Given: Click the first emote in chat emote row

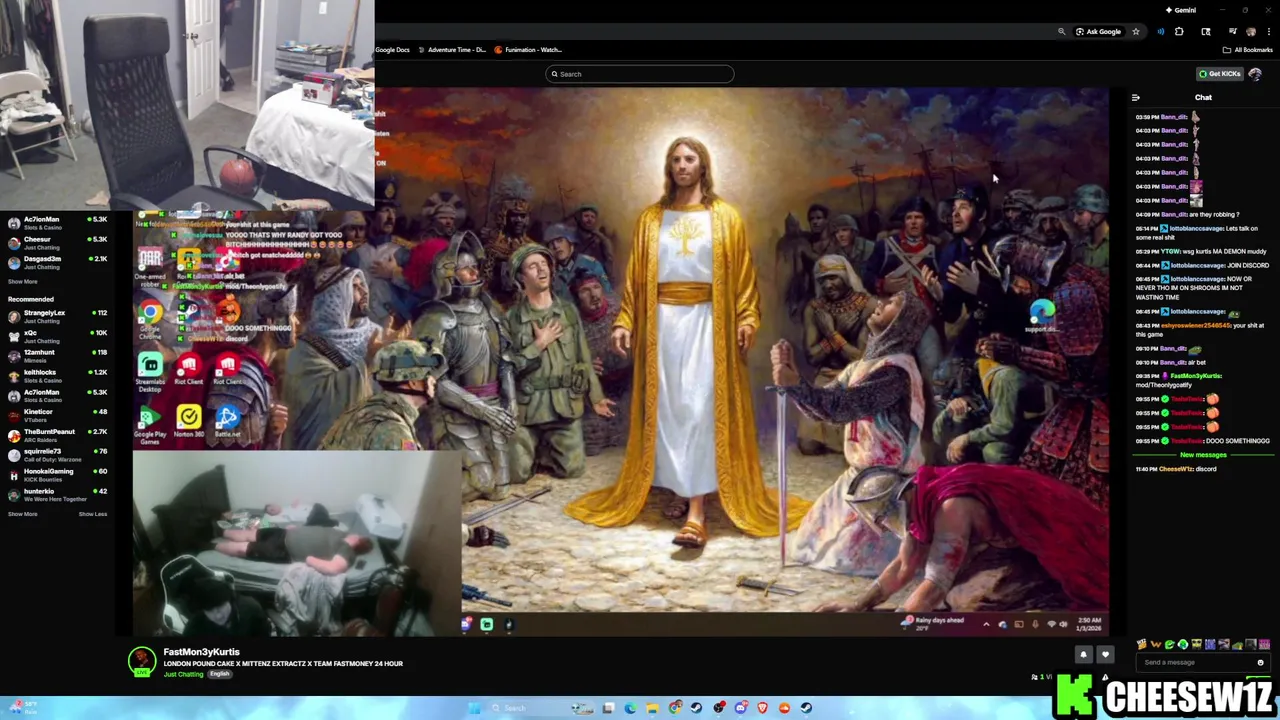Looking at the screenshot, I should point(1142,645).
